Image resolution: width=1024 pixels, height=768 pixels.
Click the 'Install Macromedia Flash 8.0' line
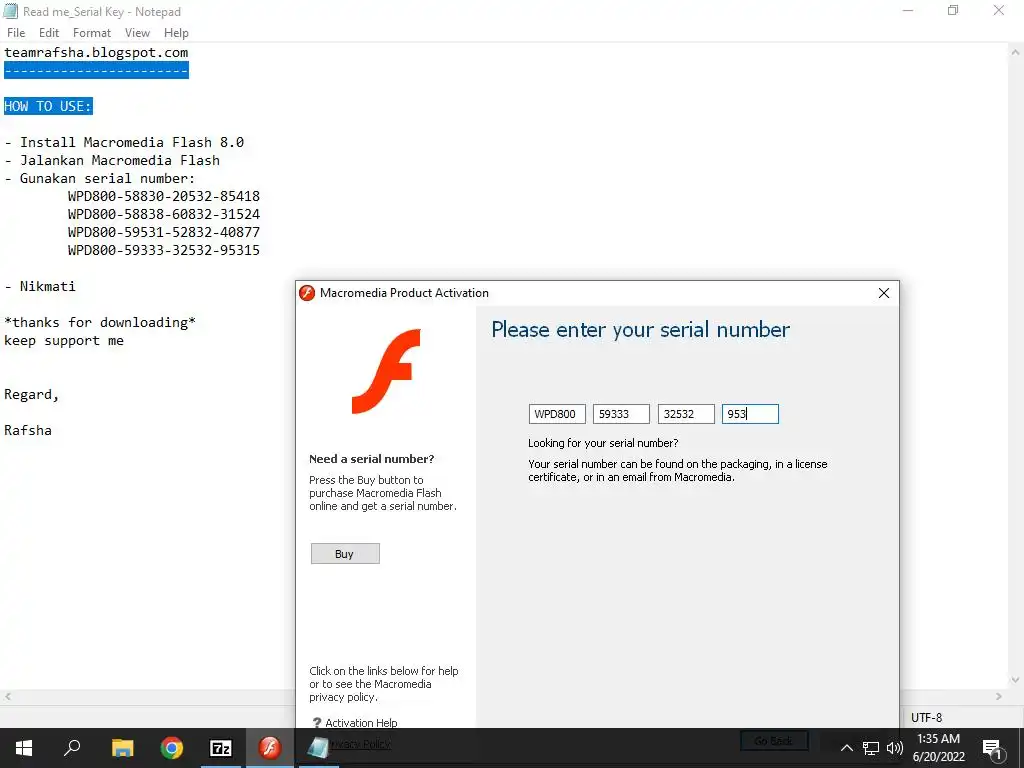click(124, 142)
